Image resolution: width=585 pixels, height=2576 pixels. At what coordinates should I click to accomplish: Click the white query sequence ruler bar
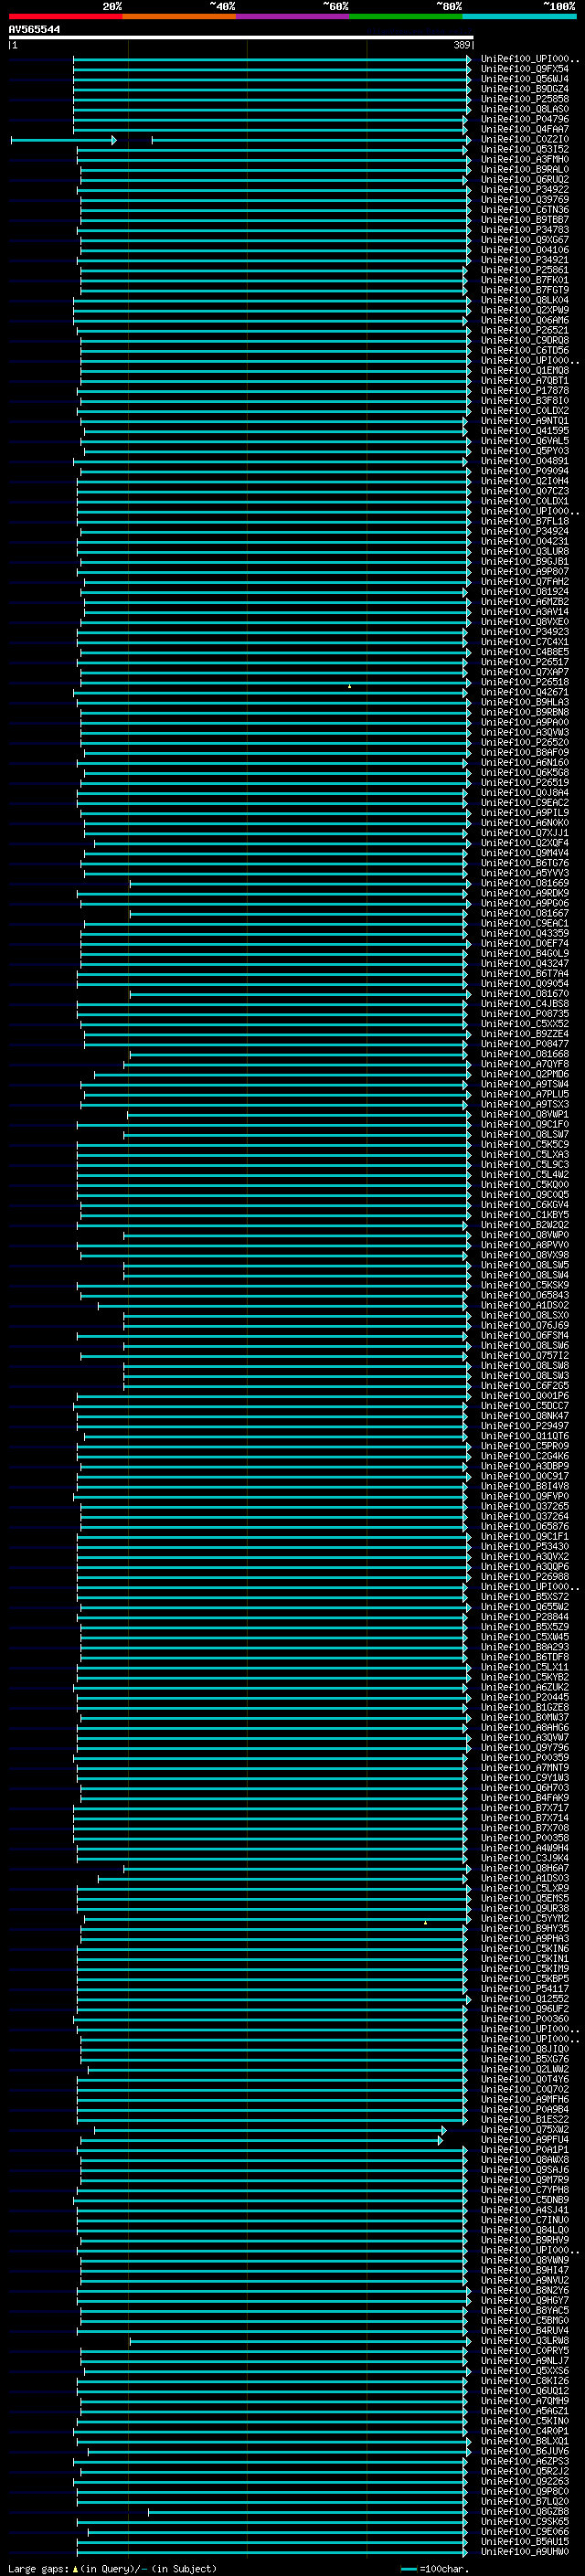(x=241, y=38)
